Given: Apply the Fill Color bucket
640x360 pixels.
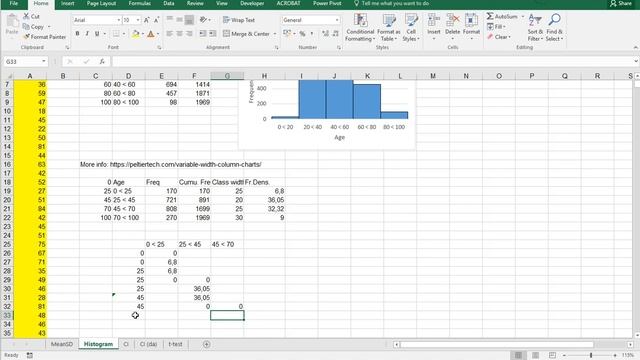Looking at the screenshot, I should click(x=136, y=34).
